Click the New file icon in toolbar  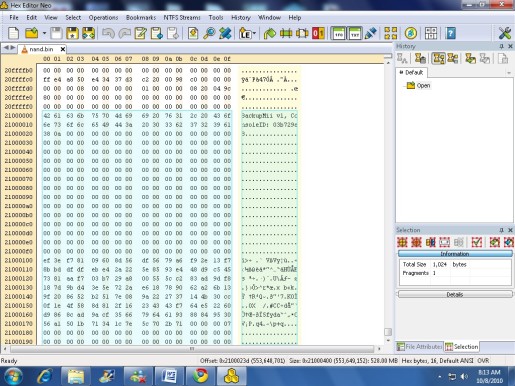13,33
